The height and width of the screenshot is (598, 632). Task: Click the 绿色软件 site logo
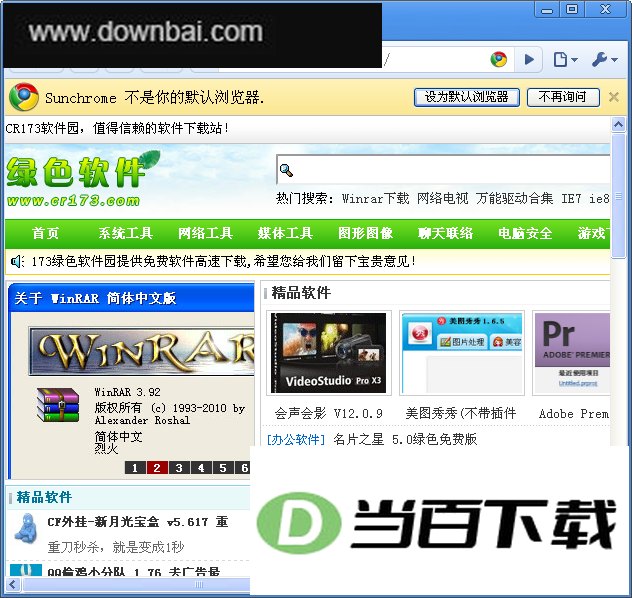[83, 179]
